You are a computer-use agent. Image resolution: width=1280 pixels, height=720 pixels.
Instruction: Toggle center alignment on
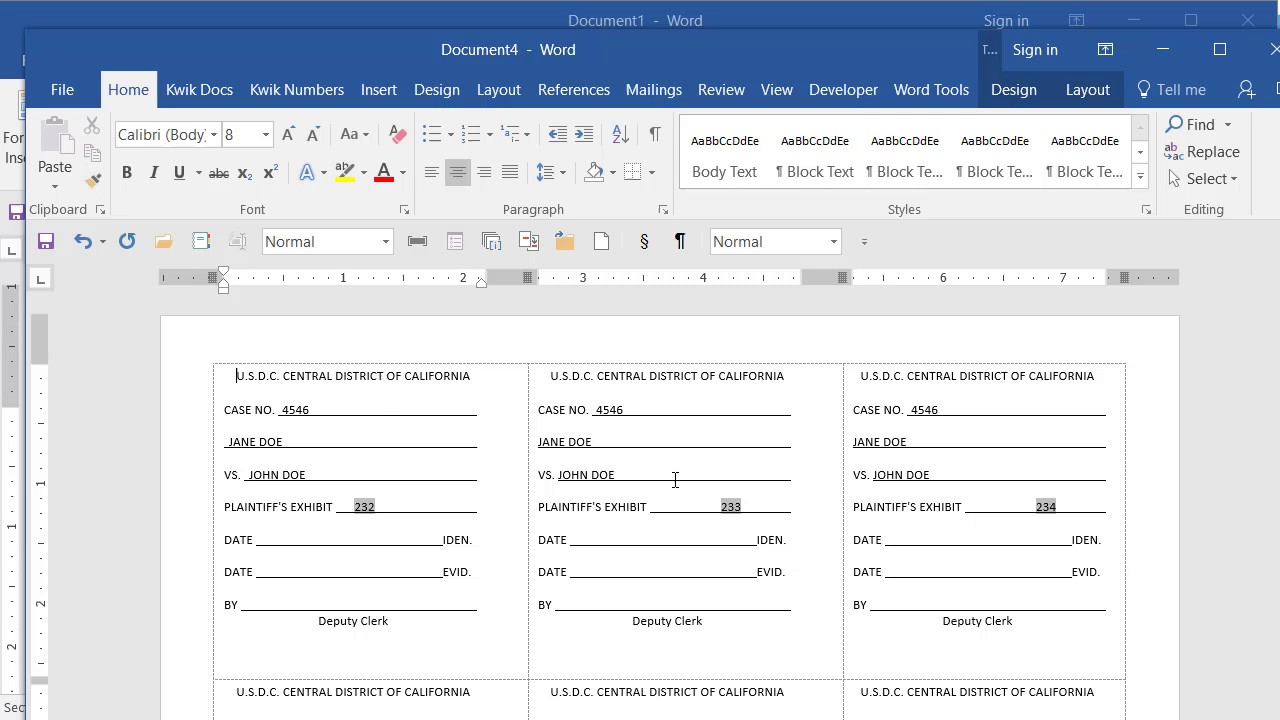pos(457,173)
